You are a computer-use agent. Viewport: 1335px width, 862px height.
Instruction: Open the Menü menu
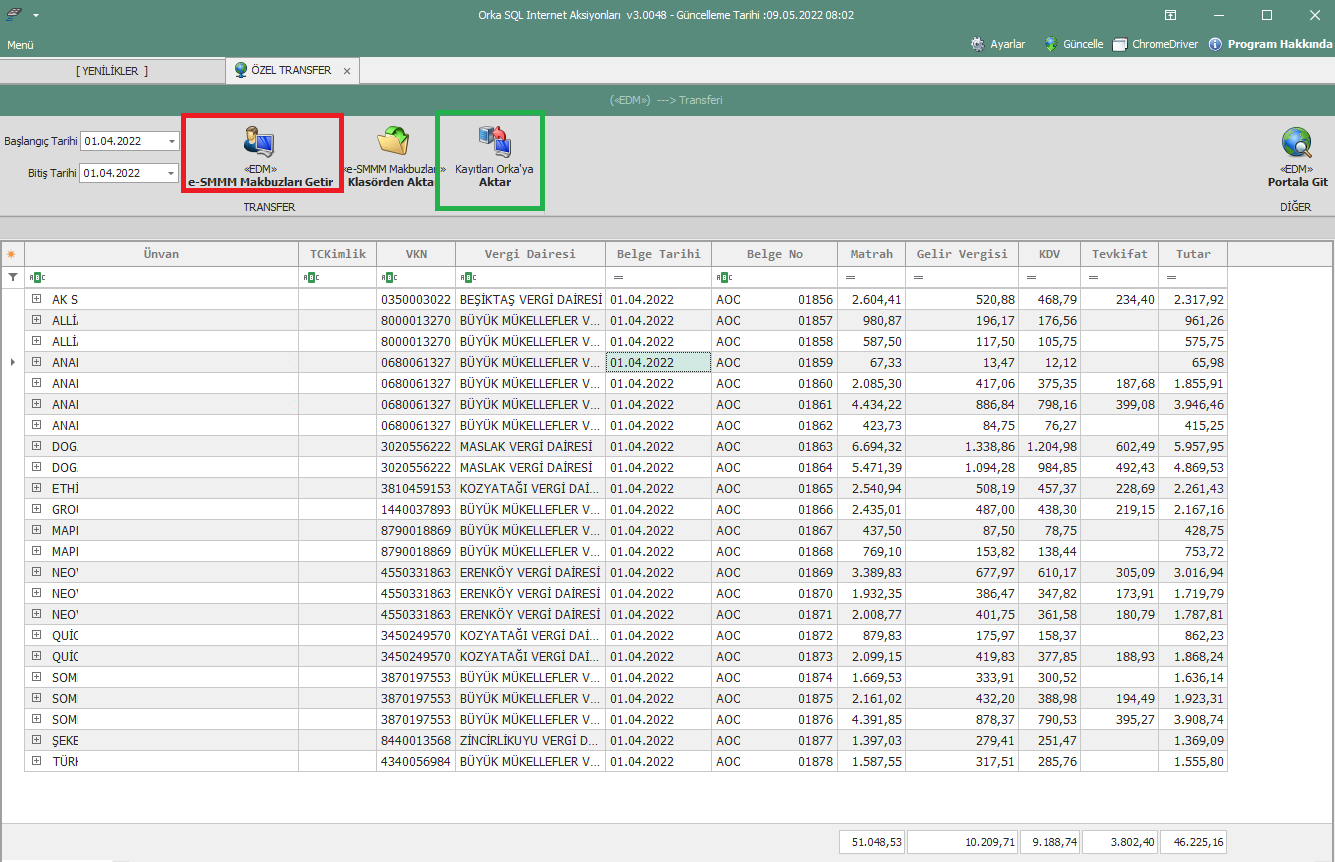20,45
